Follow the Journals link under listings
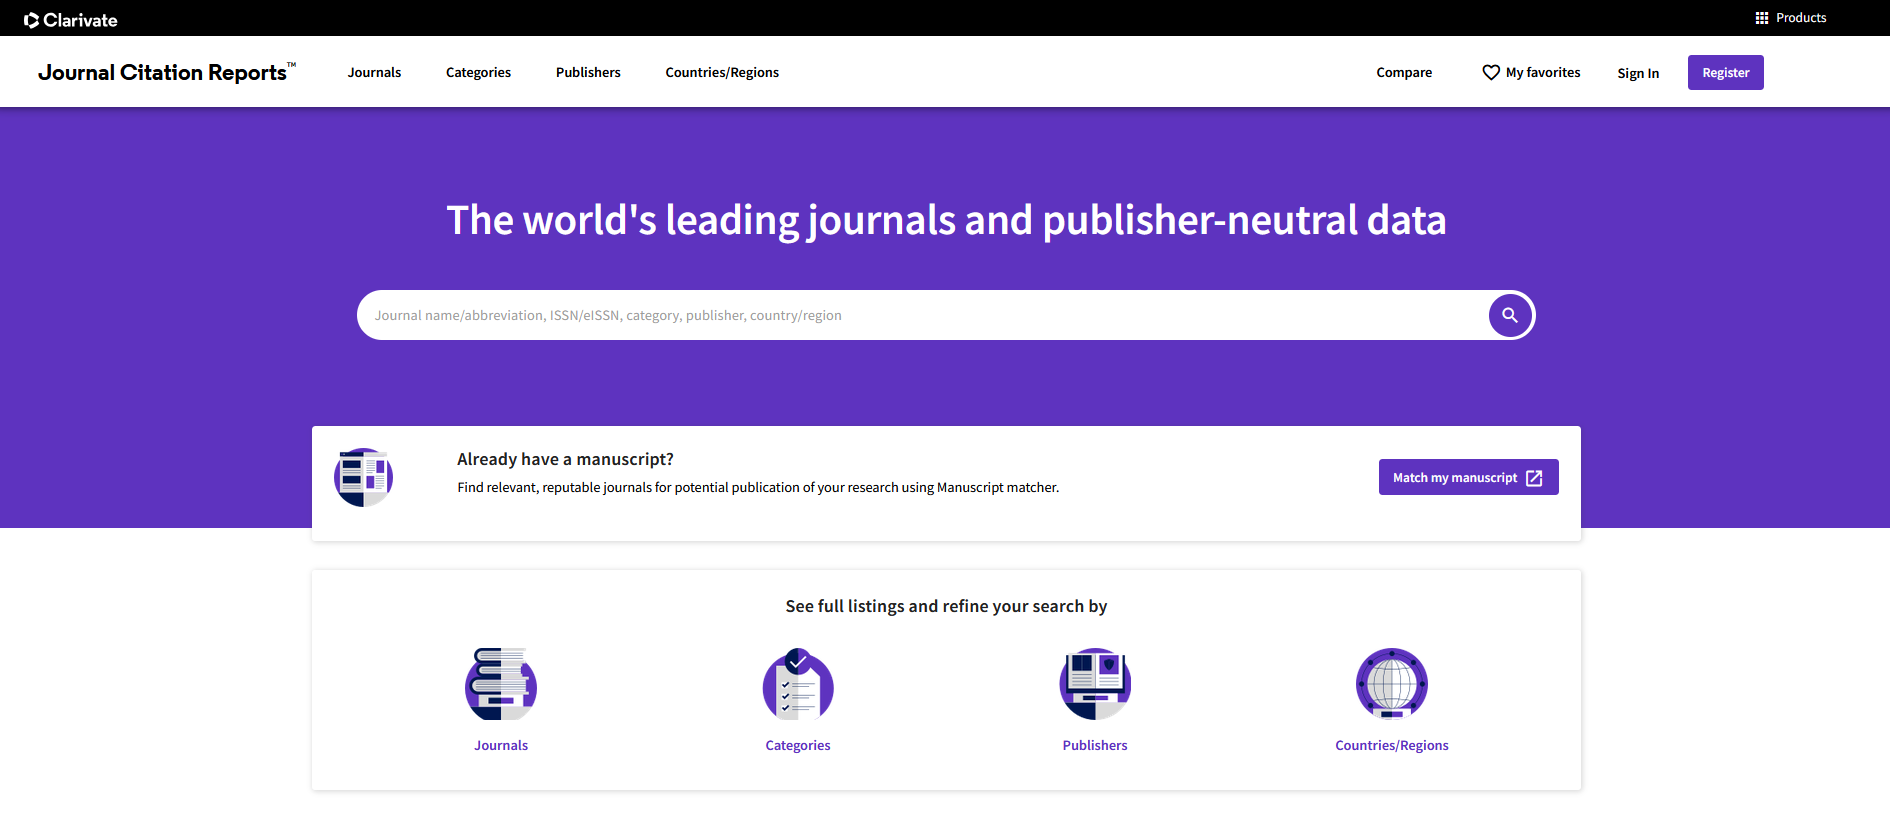This screenshot has height=823, width=1890. pyautogui.click(x=501, y=745)
